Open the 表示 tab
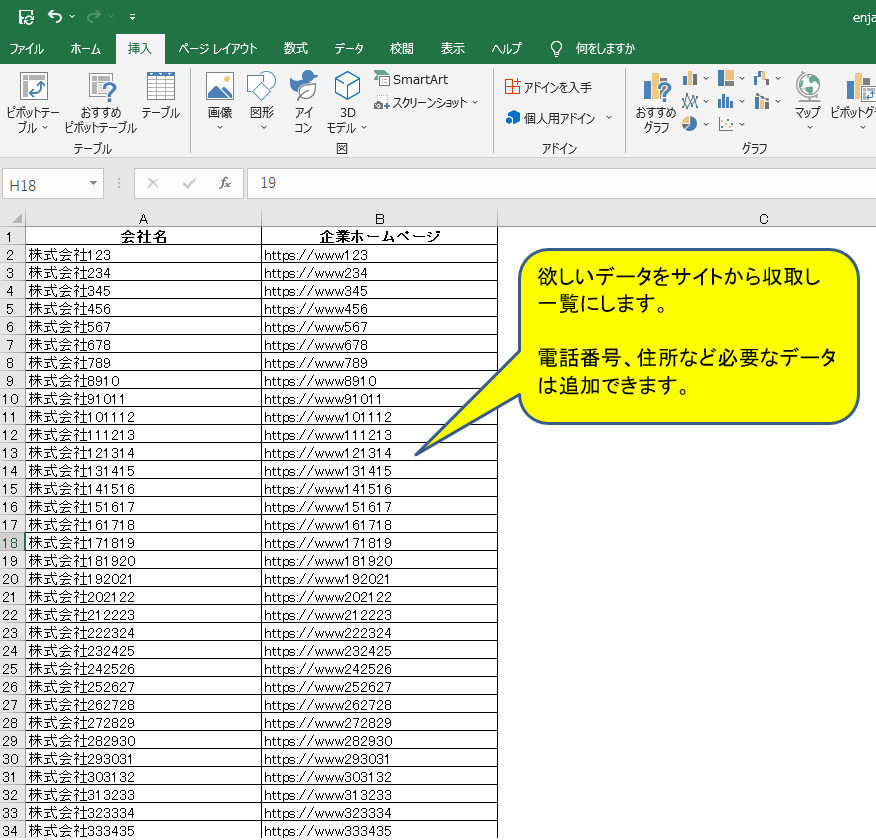The height and width of the screenshot is (840, 876). [453, 49]
